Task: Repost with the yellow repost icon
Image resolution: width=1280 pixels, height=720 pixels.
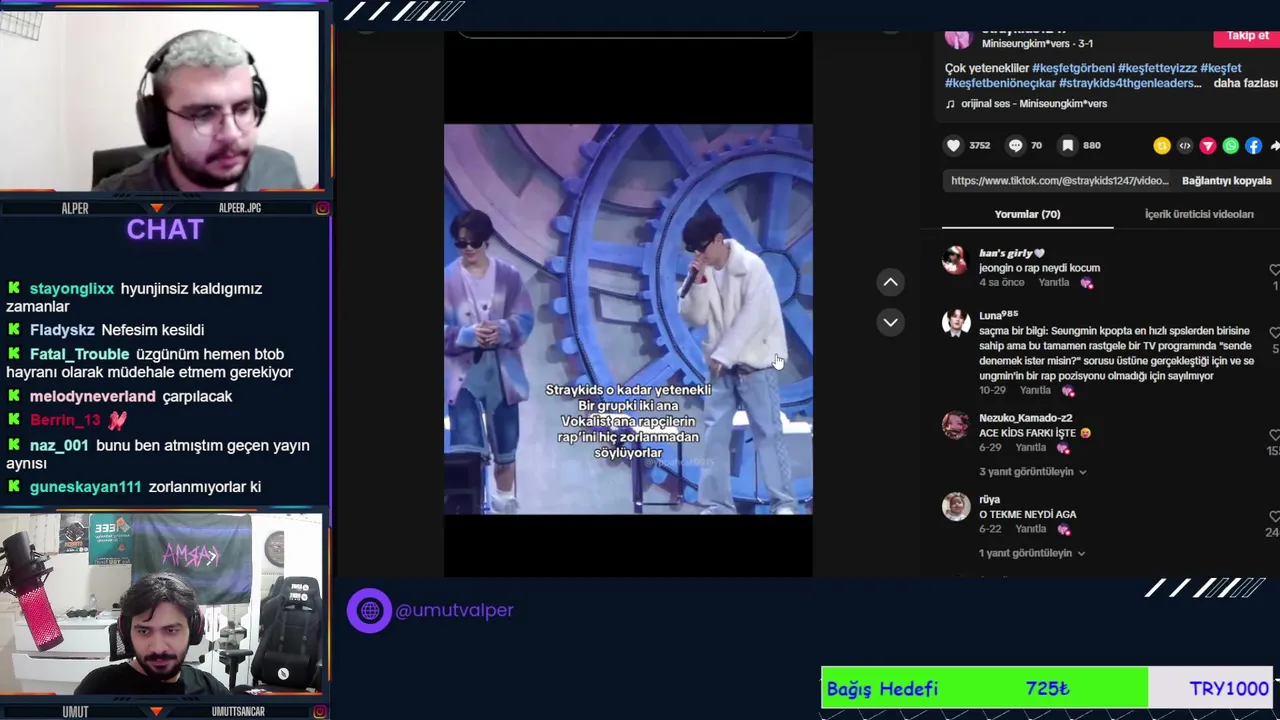Action: click(1162, 146)
